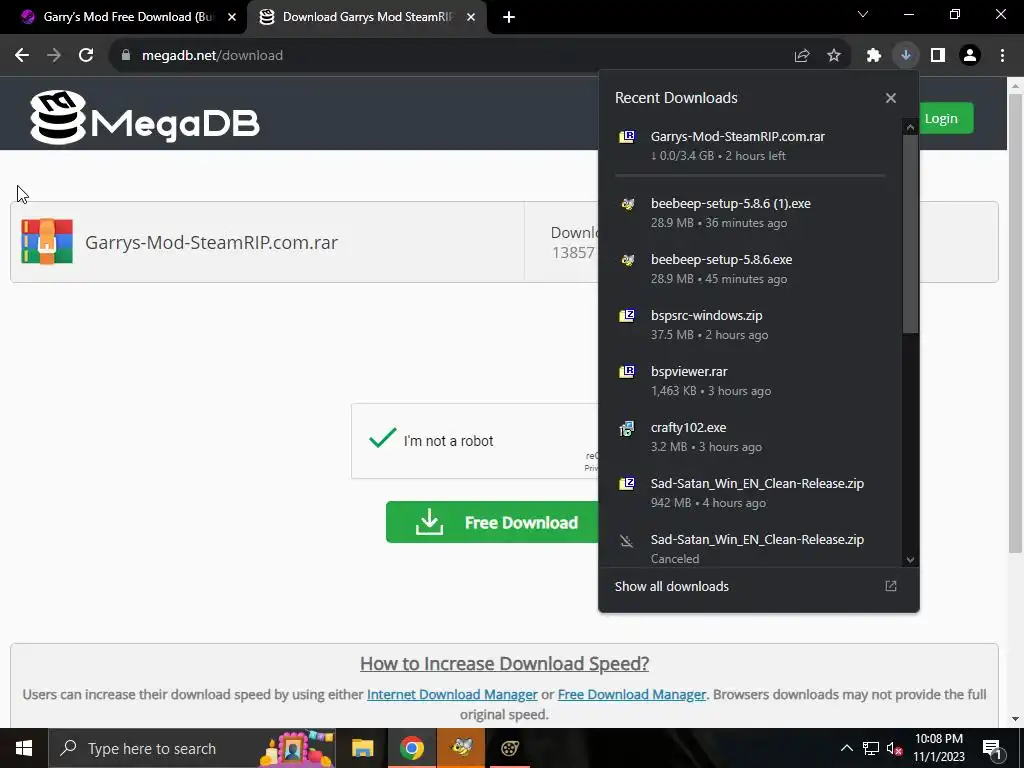This screenshot has height=768, width=1024.
Task: Click the crafty102.exe file icon
Action: (x=627, y=428)
